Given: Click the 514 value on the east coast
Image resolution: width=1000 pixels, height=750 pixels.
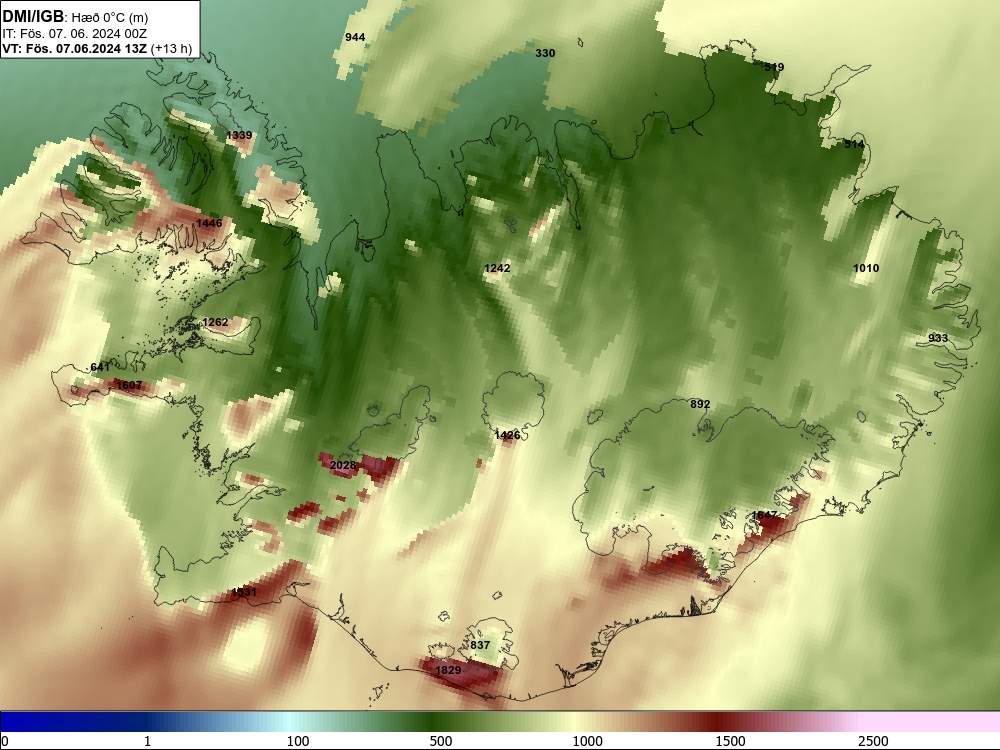Looking at the screenshot, I should 854,144.
